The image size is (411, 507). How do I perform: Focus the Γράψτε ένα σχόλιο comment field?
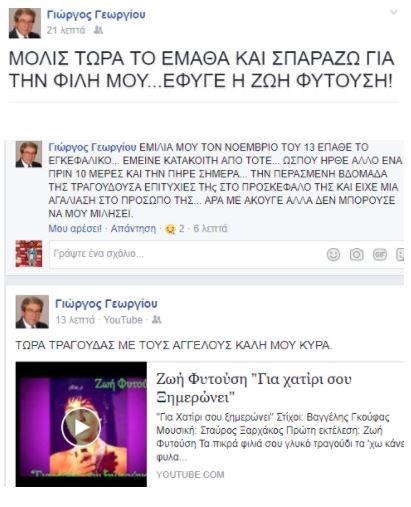click(x=187, y=254)
